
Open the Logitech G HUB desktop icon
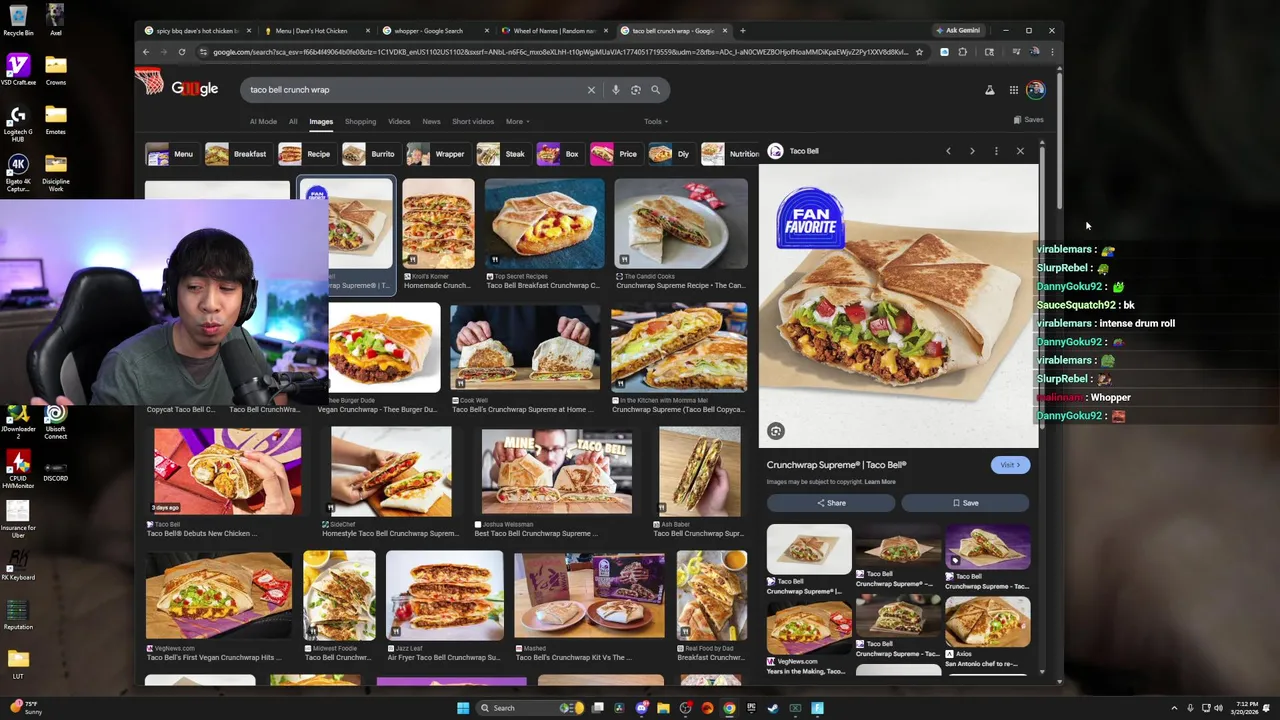[x=18, y=123]
